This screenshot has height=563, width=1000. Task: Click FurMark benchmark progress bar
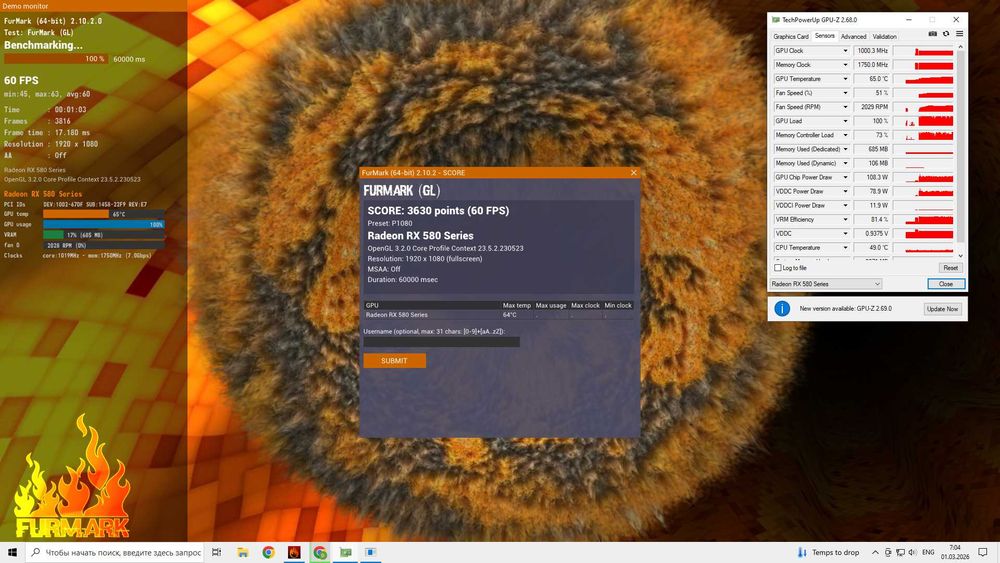56,59
